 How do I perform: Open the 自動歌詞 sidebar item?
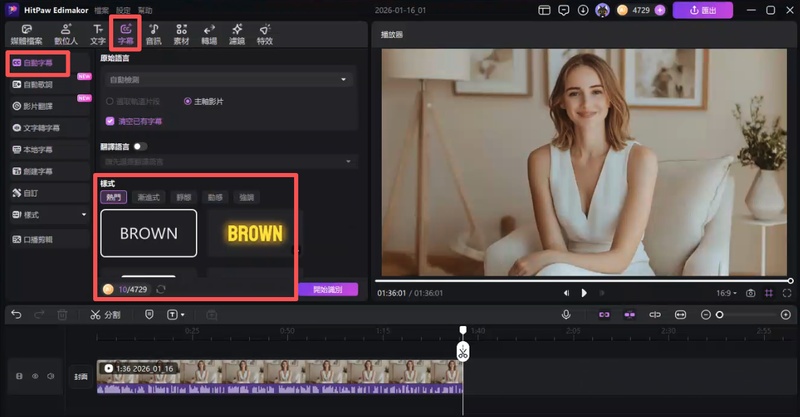coord(38,85)
